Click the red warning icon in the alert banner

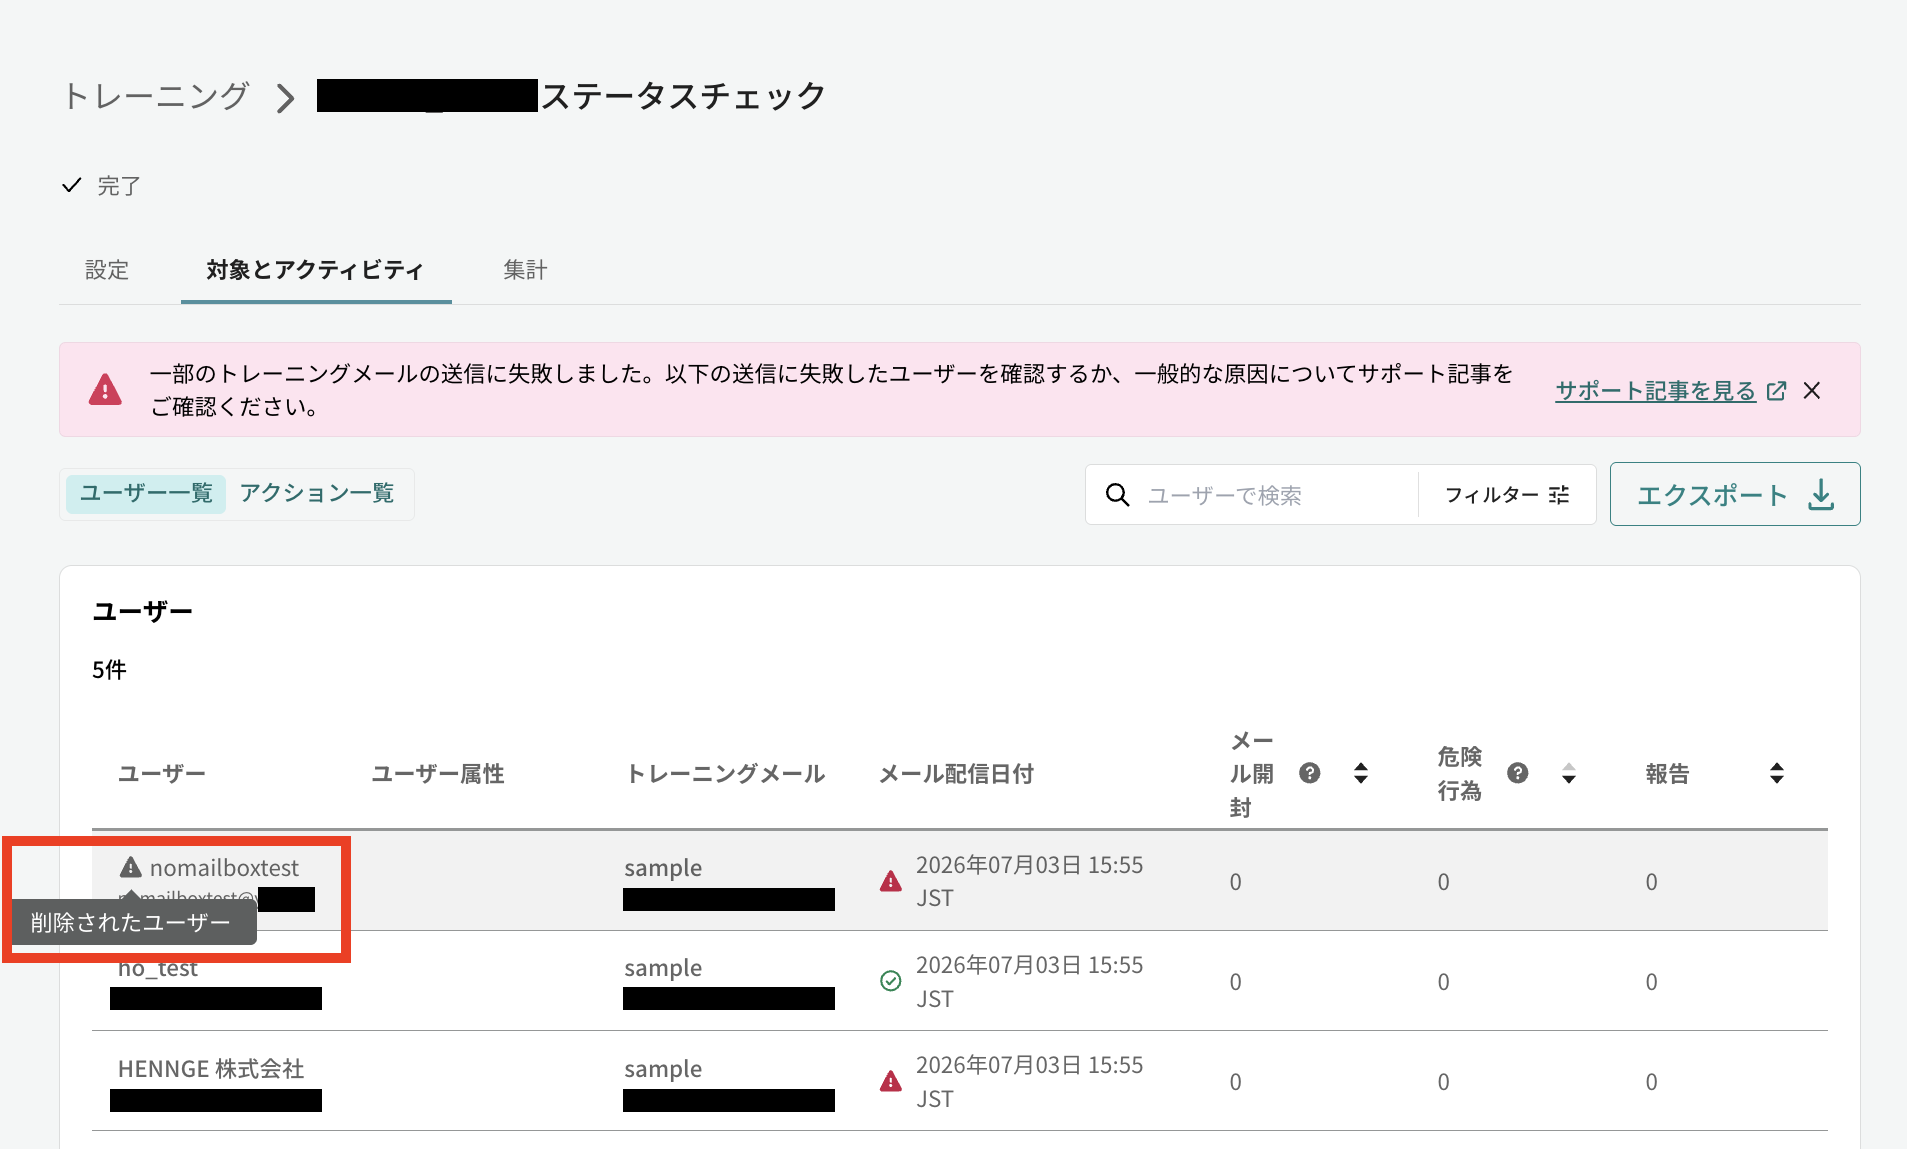point(105,389)
